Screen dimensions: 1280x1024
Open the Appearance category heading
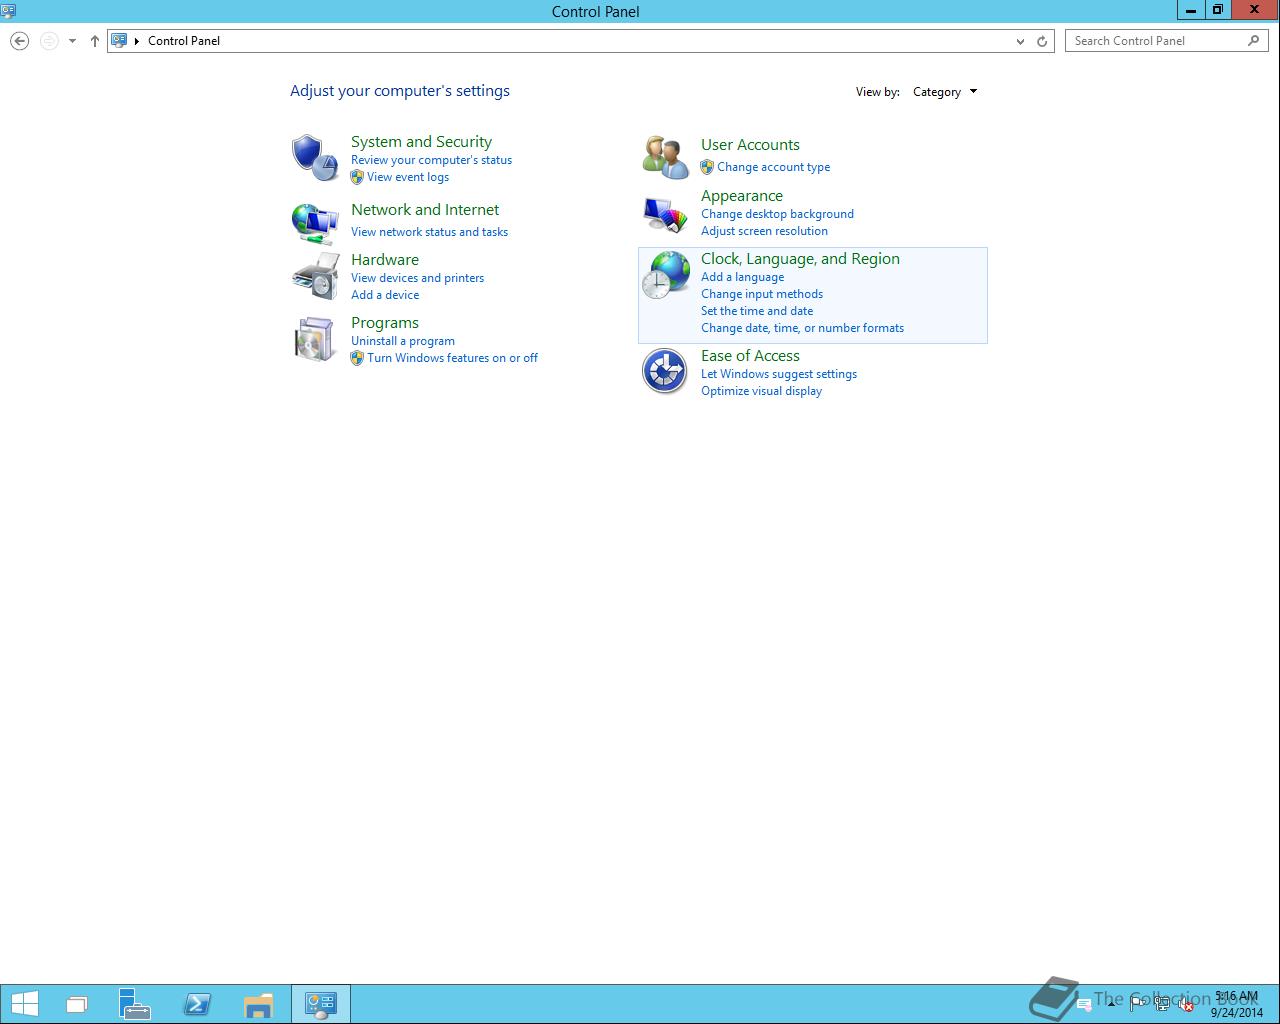coord(742,196)
